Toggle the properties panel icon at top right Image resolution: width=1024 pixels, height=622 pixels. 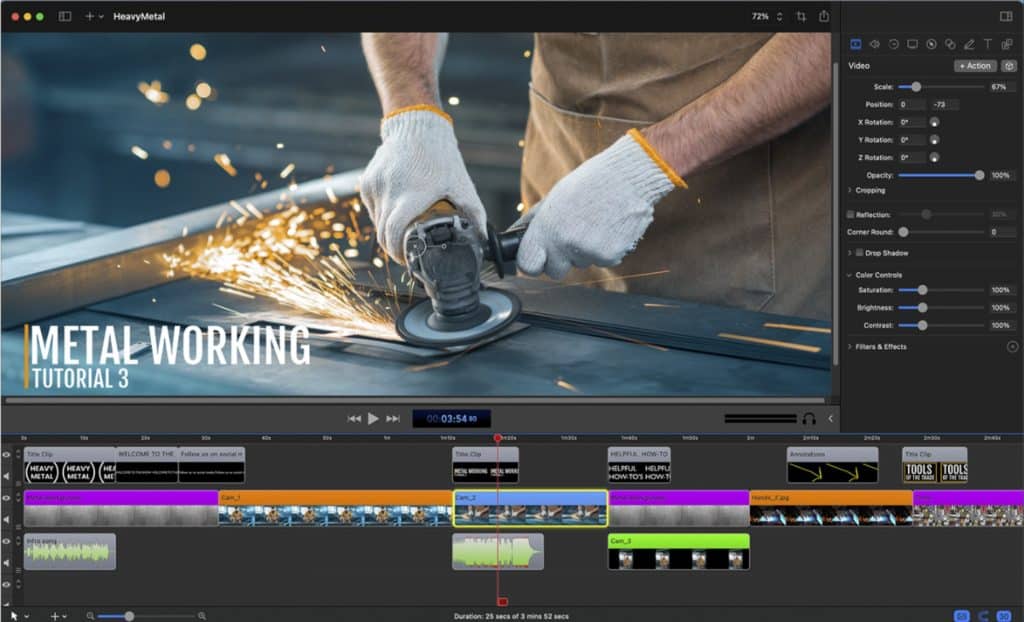click(1006, 16)
